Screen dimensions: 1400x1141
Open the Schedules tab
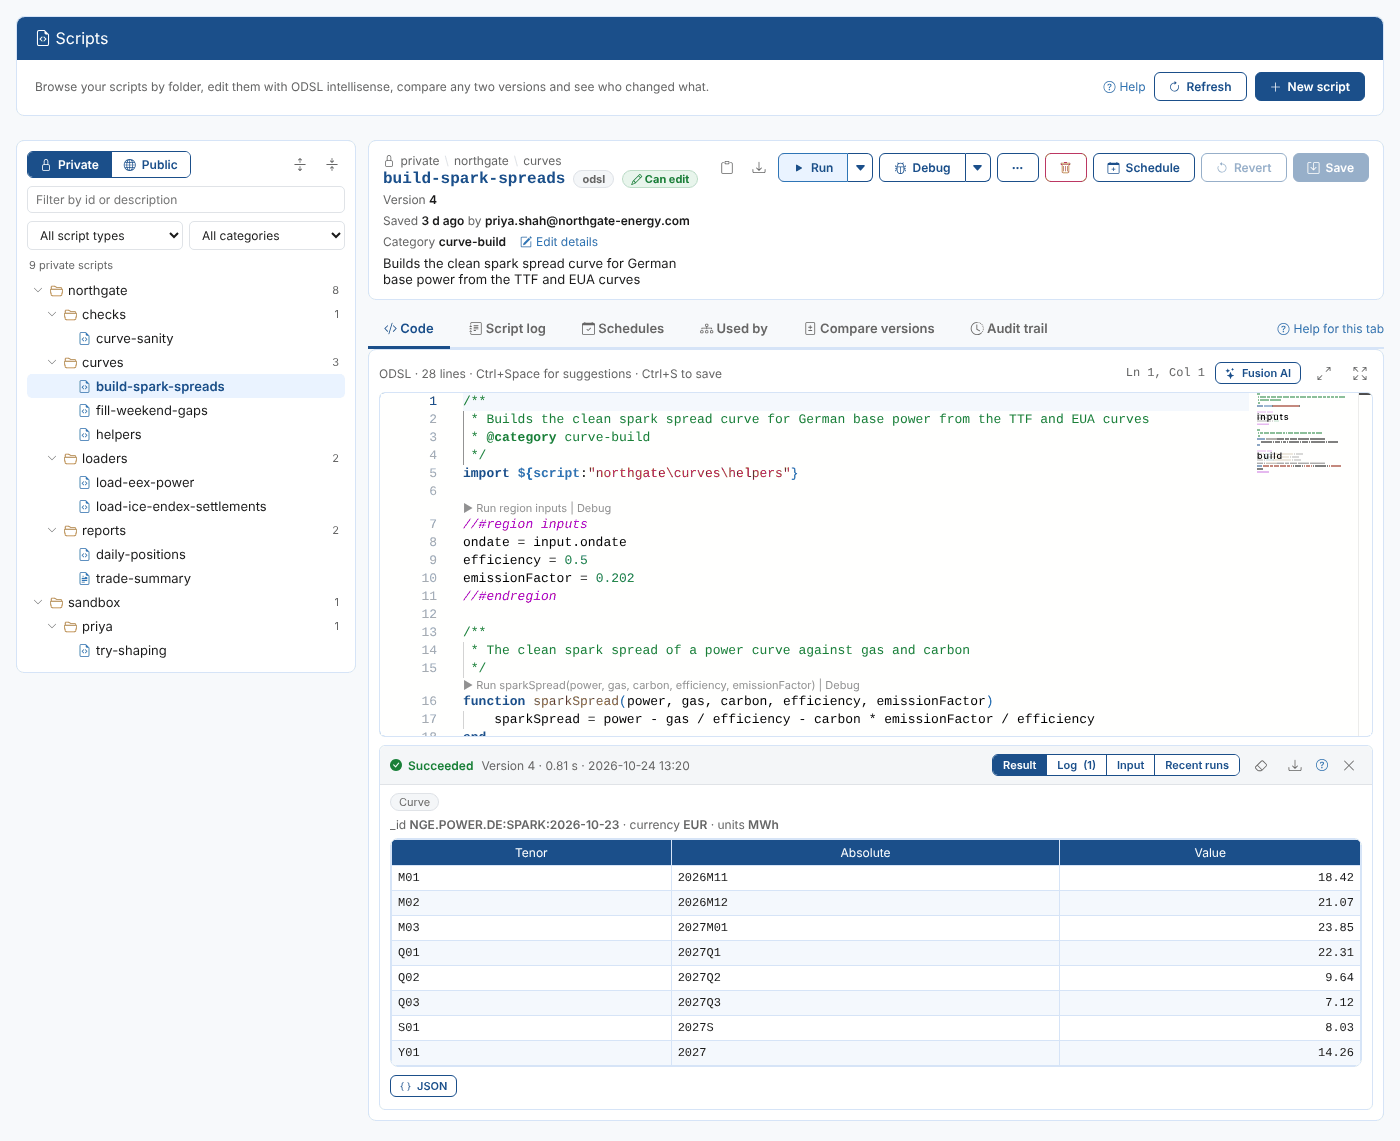tap(623, 329)
